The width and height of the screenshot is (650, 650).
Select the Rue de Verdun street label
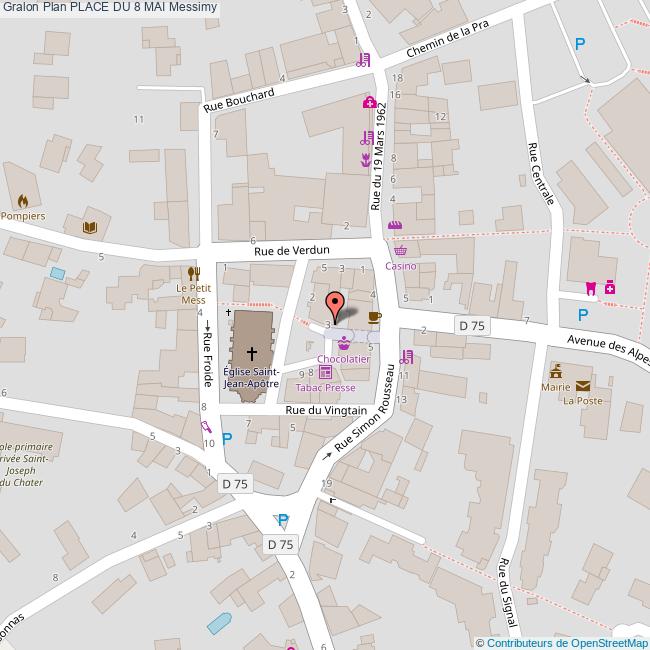pos(291,251)
